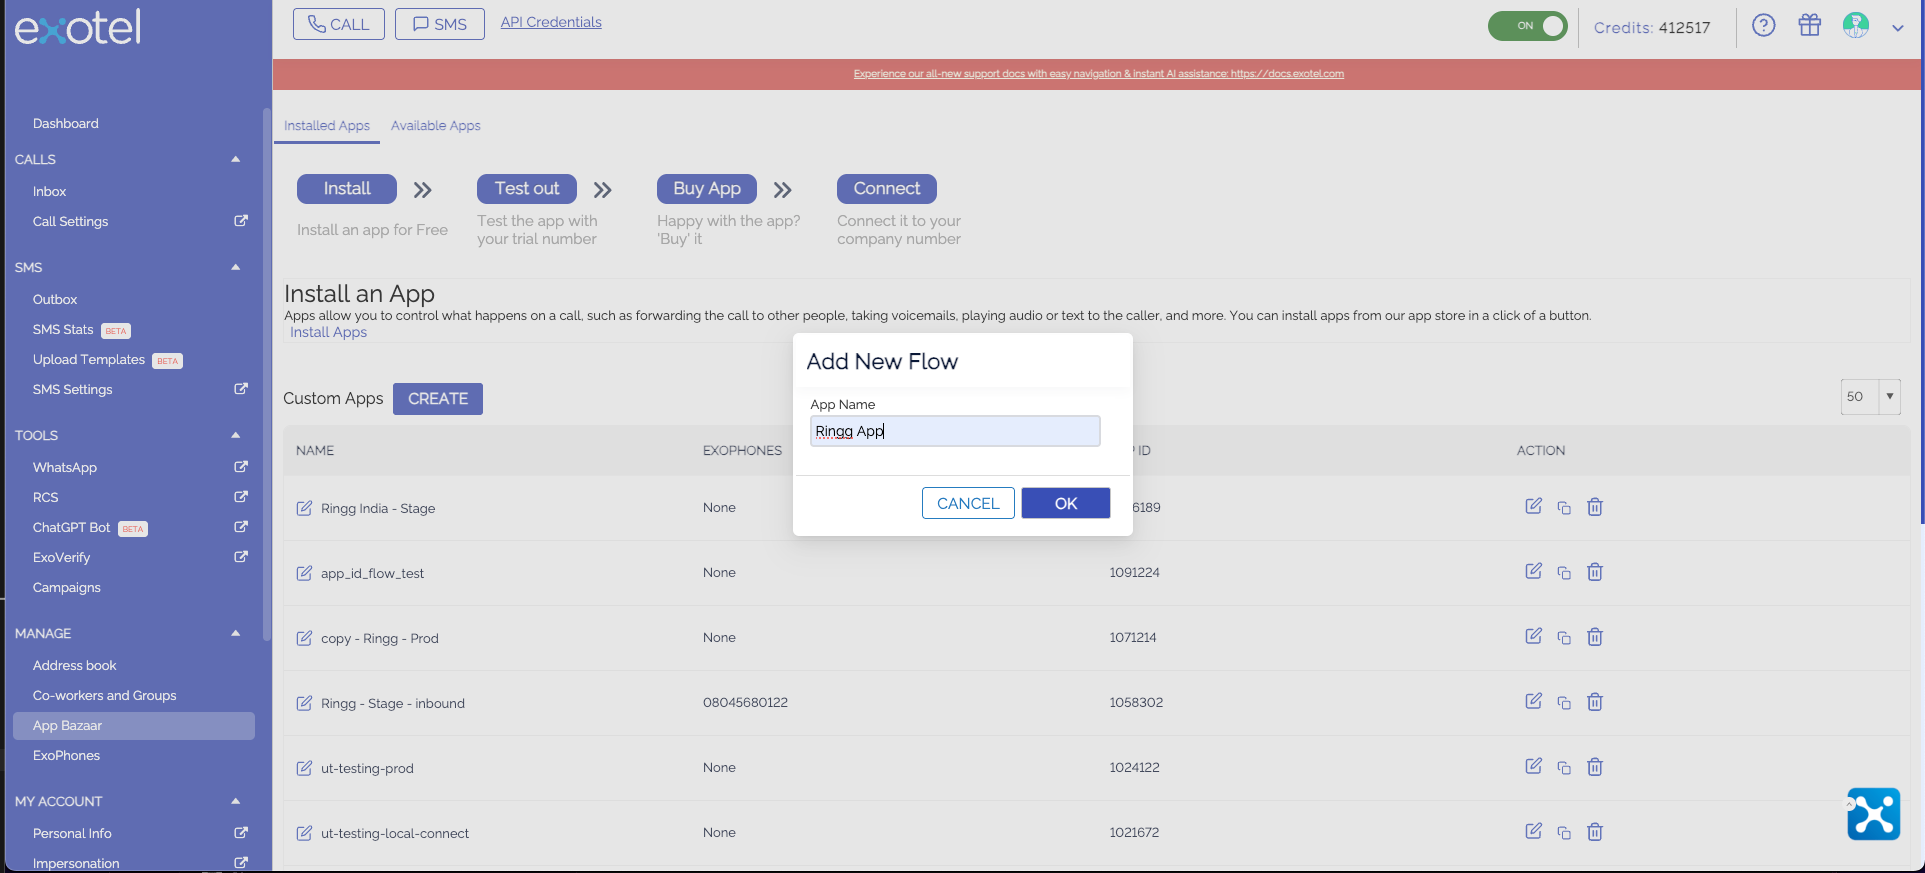The image size is (1925, 873).
Task: Open Dashboard in sidebar
Action: click(66, 124)
